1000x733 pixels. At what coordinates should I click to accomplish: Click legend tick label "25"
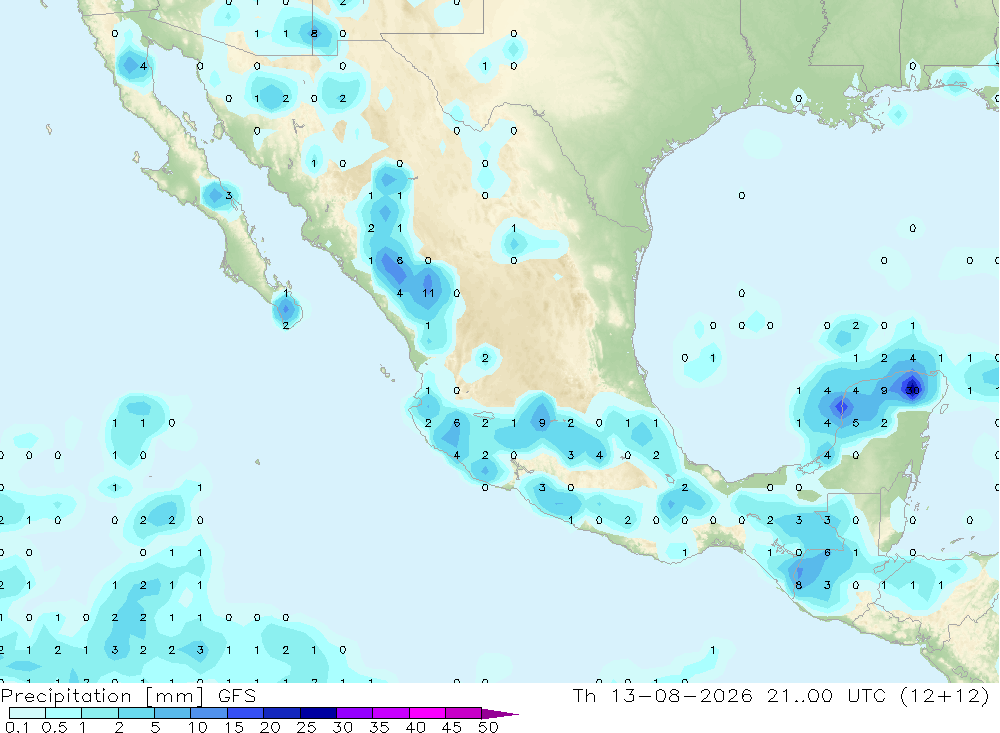[x=307, y=727]
